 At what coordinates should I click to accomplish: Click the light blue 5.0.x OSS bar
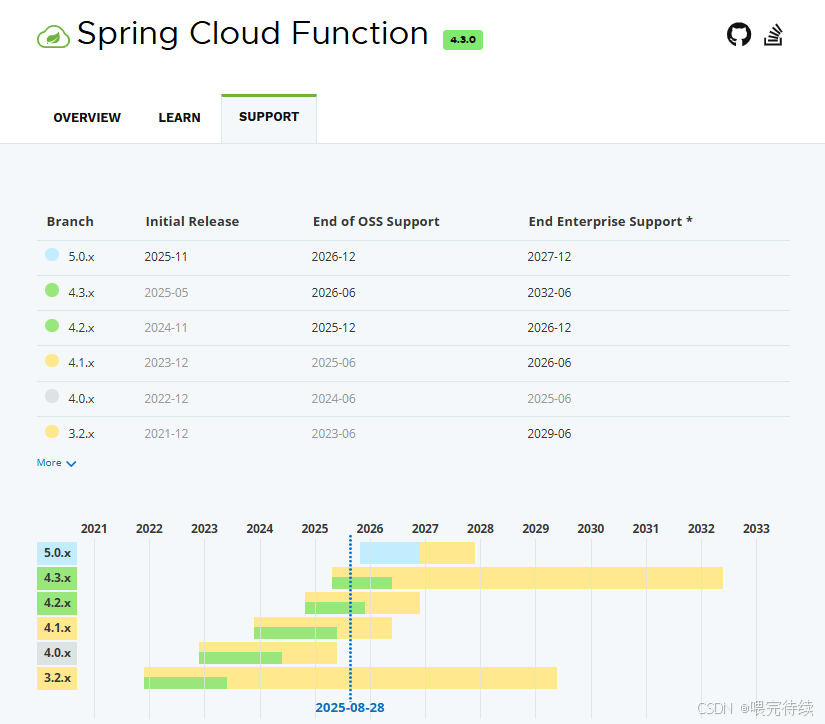[x=390, y=553]
